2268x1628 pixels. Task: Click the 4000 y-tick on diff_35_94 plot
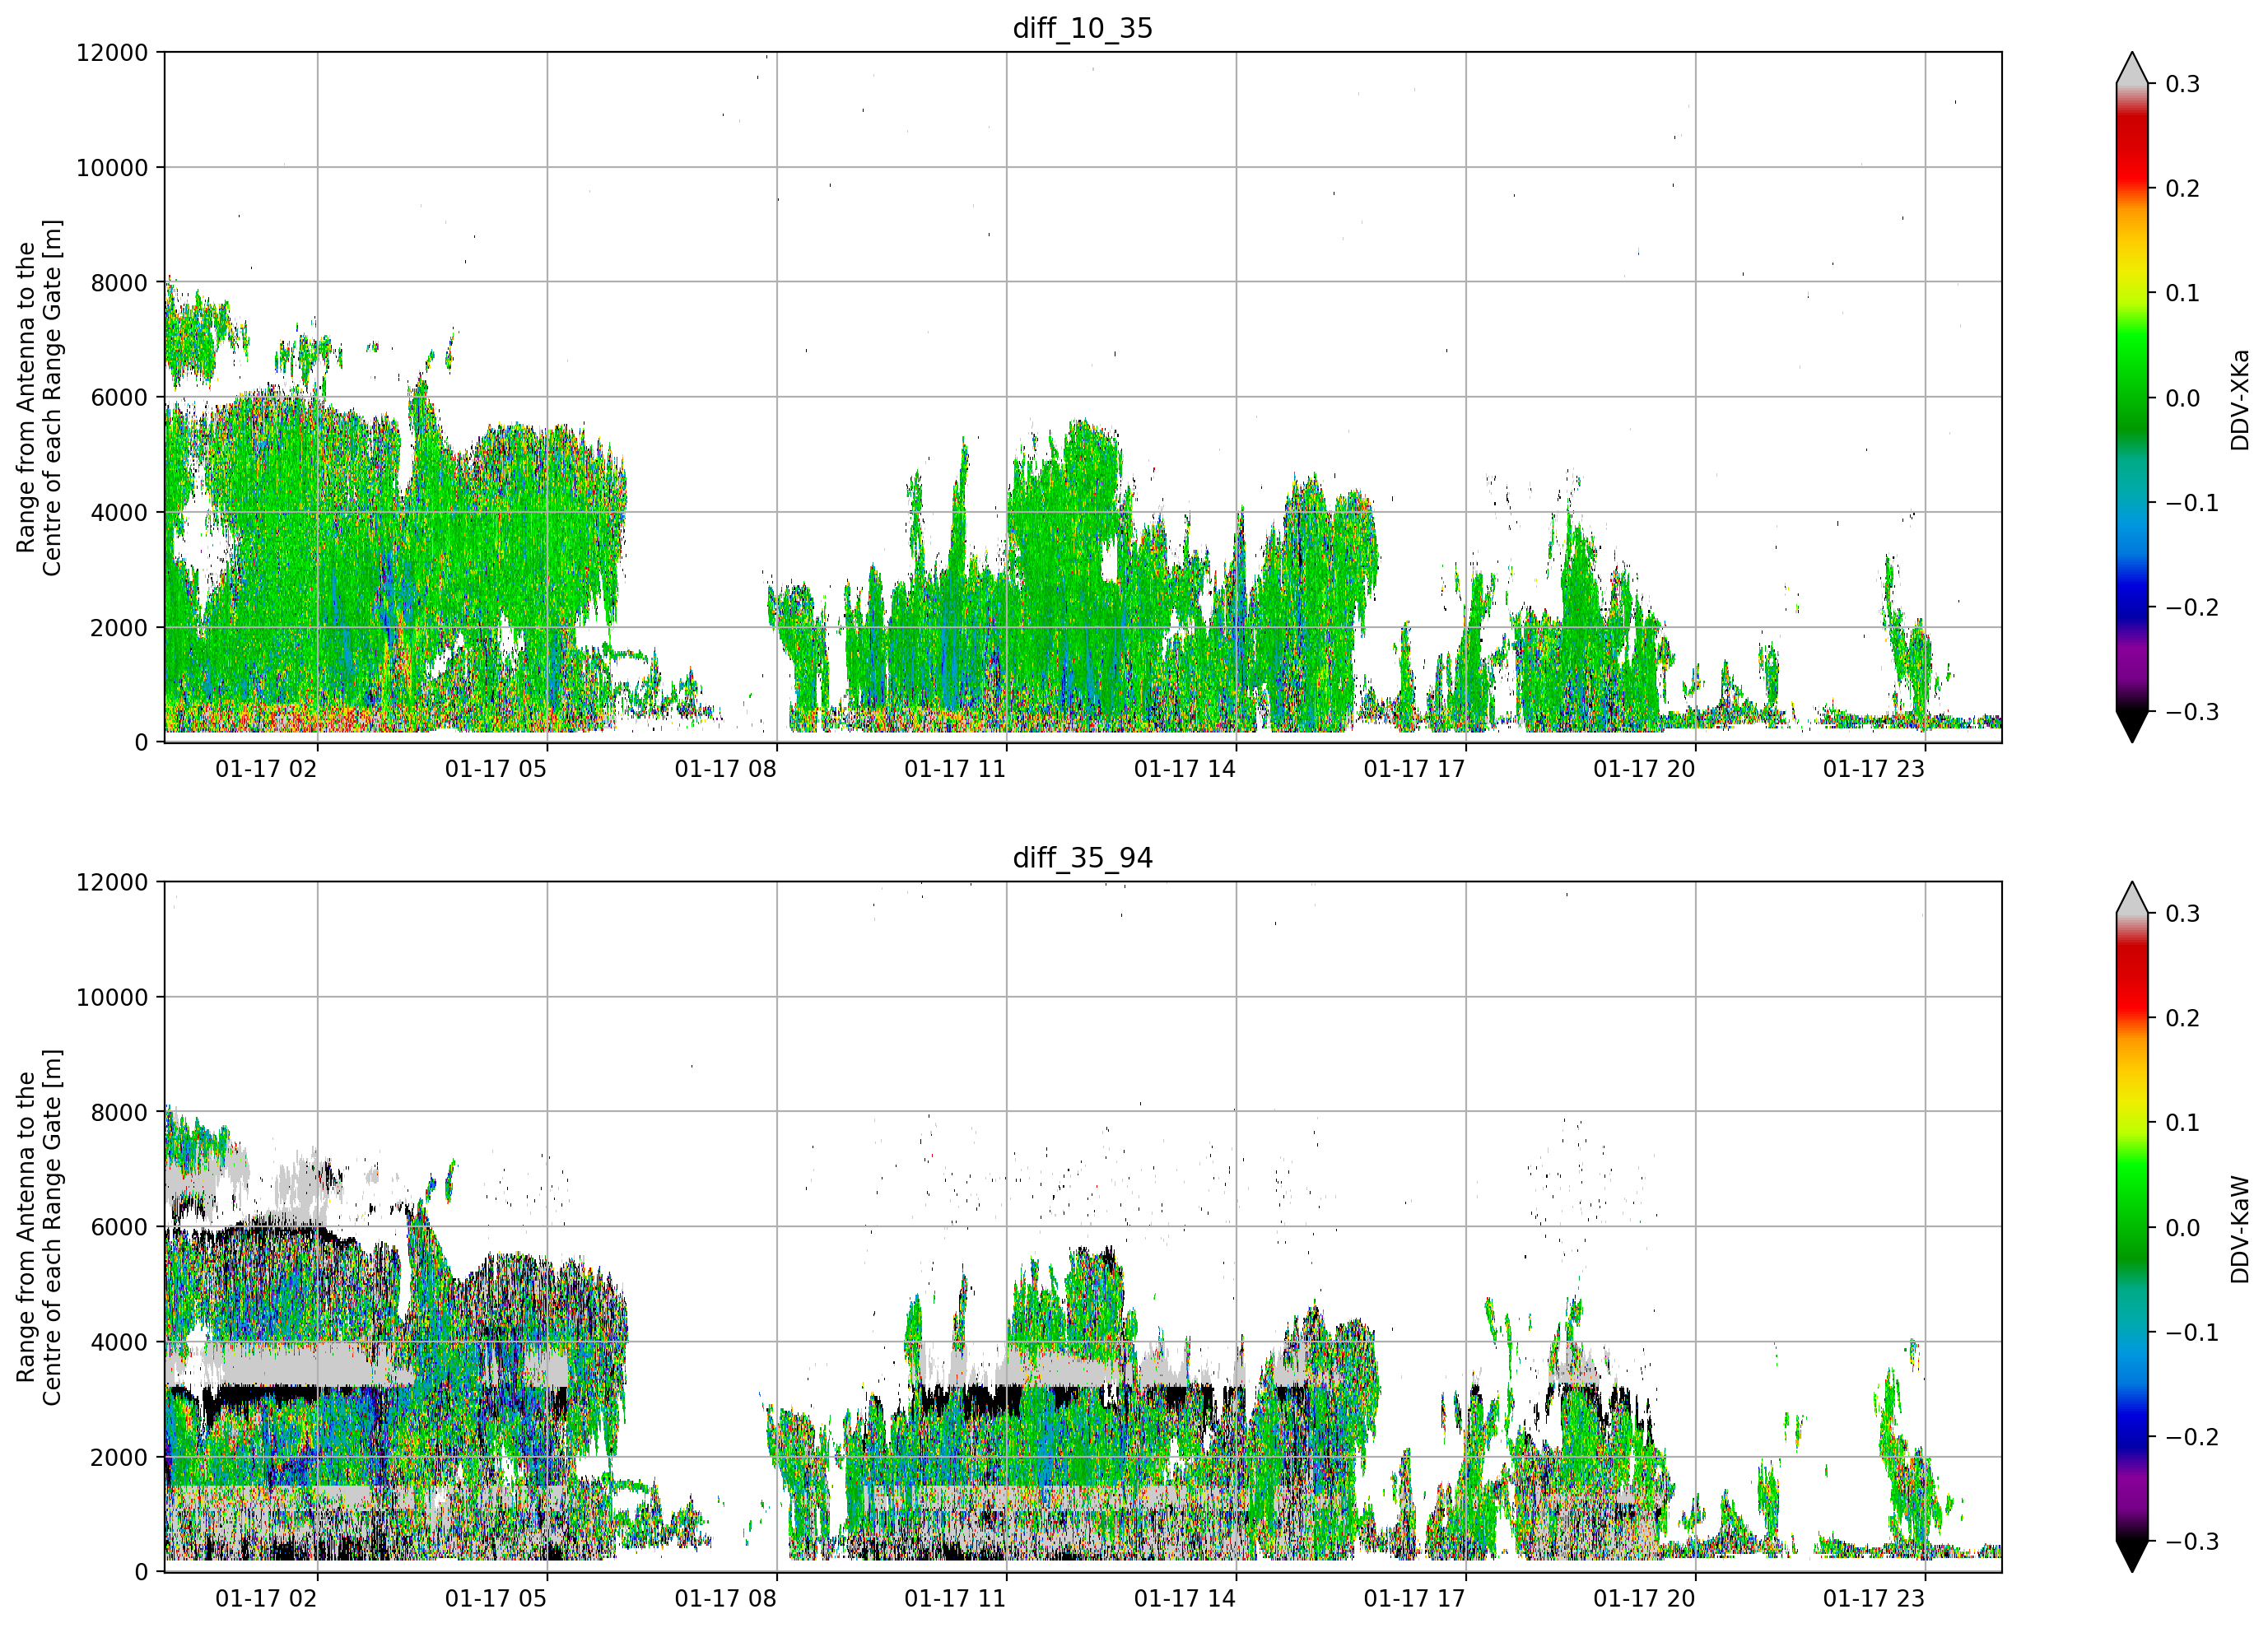click(x=119, y=1343)
